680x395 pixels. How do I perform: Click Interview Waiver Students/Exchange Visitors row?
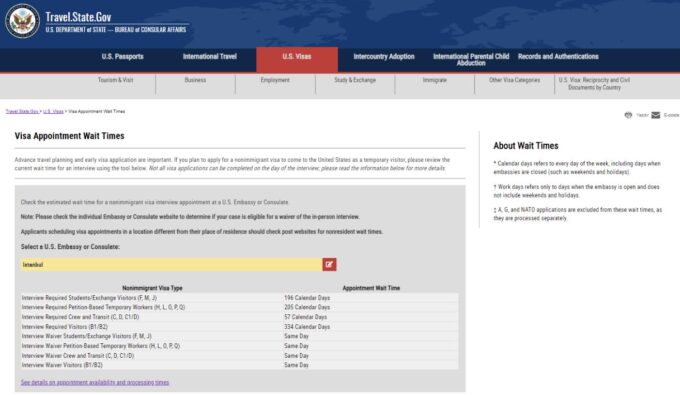pyautogui.click(x=239, y=336)
